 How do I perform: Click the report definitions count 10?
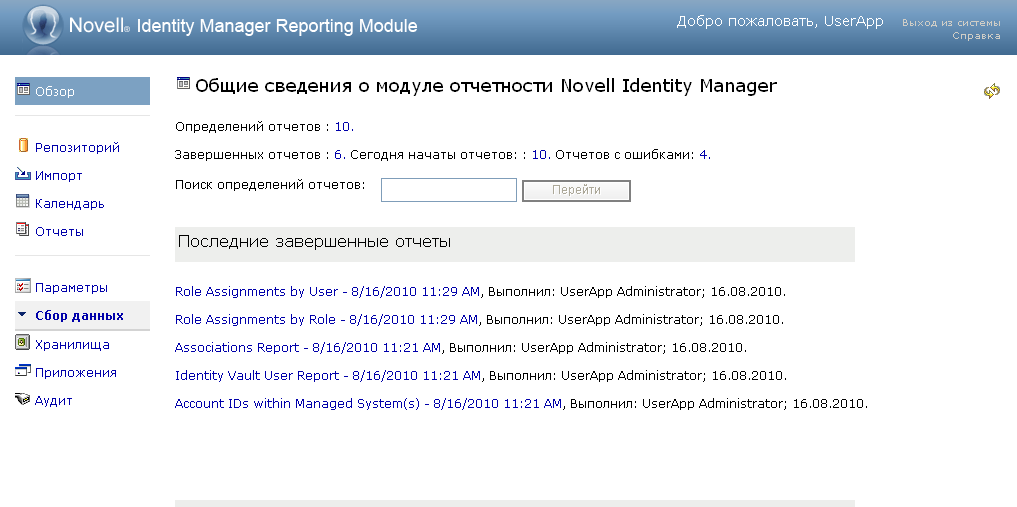click(343, 126)
